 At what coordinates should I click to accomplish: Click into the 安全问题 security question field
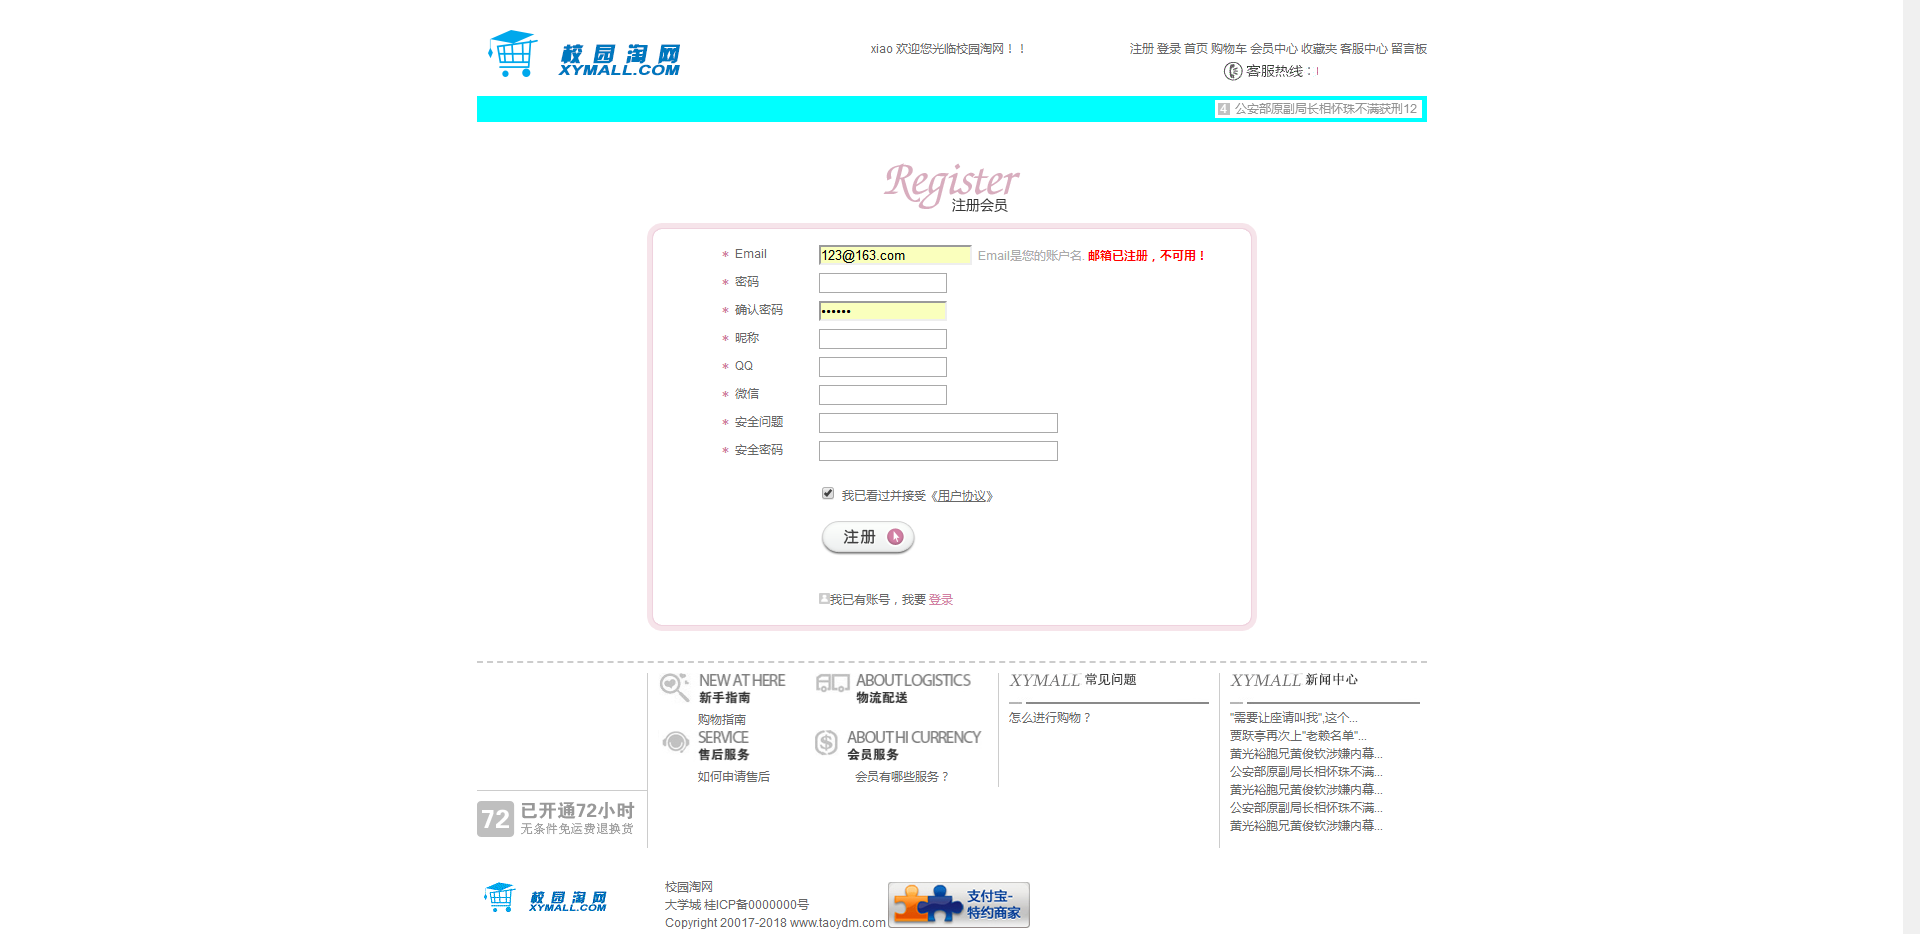click(x=938, y=423)
